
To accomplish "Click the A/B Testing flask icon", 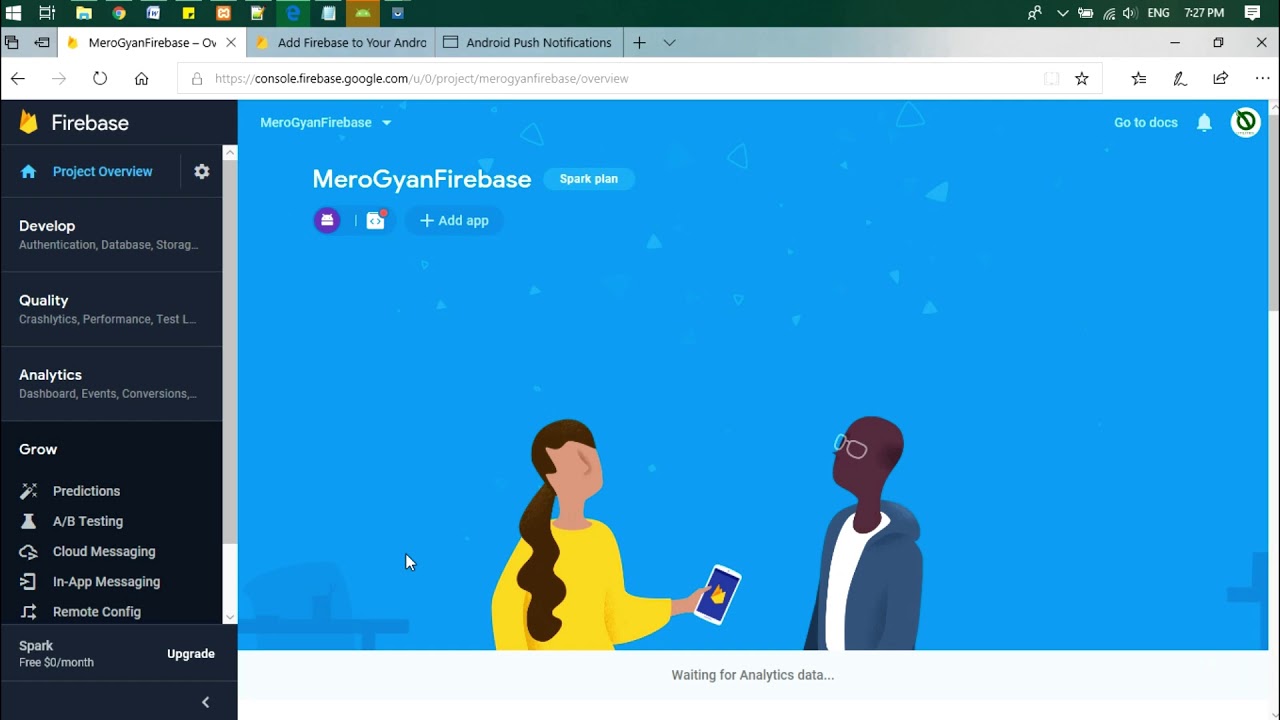I will [29, 521].
